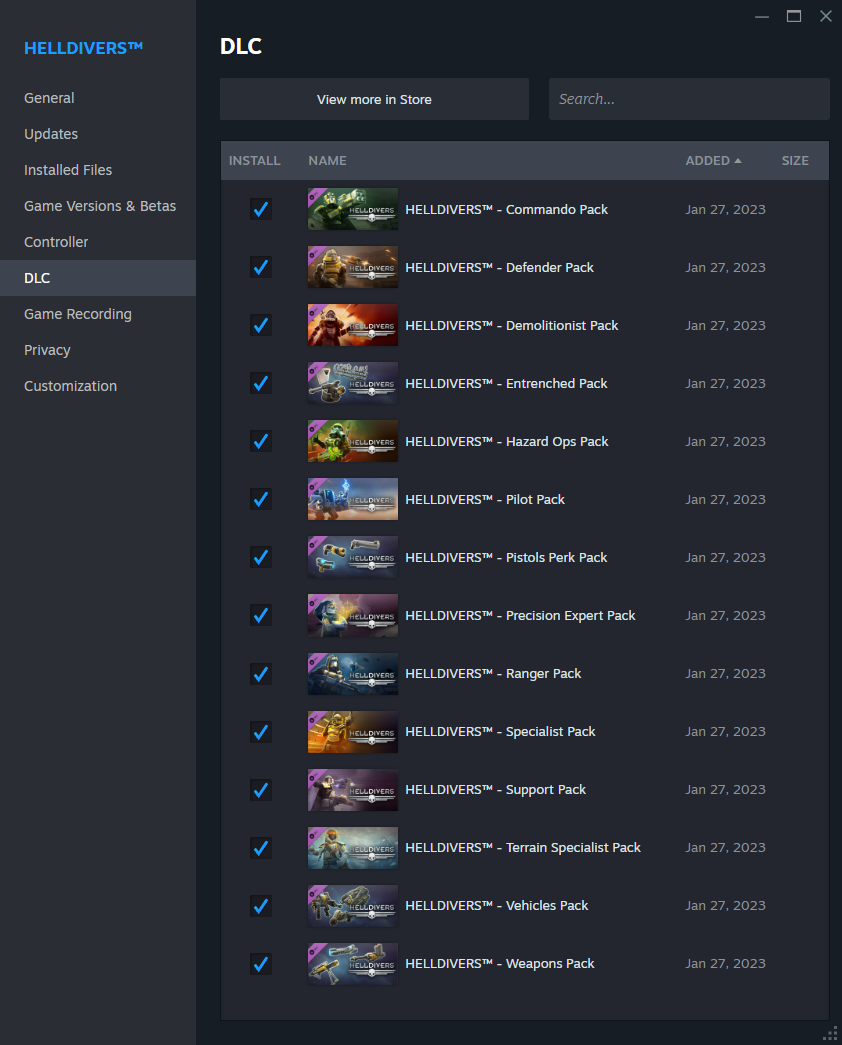Switch to the Privacy tab
The image size is (842, 1045).
(x=98, y=350)
